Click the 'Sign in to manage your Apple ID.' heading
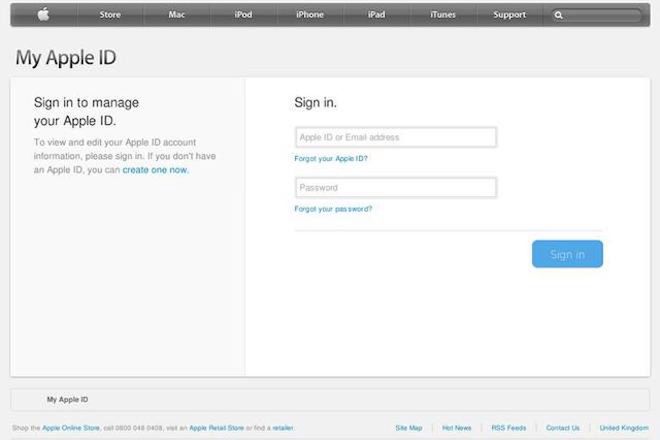The height and width of the screenshot is (440, 660). (86, 112)
